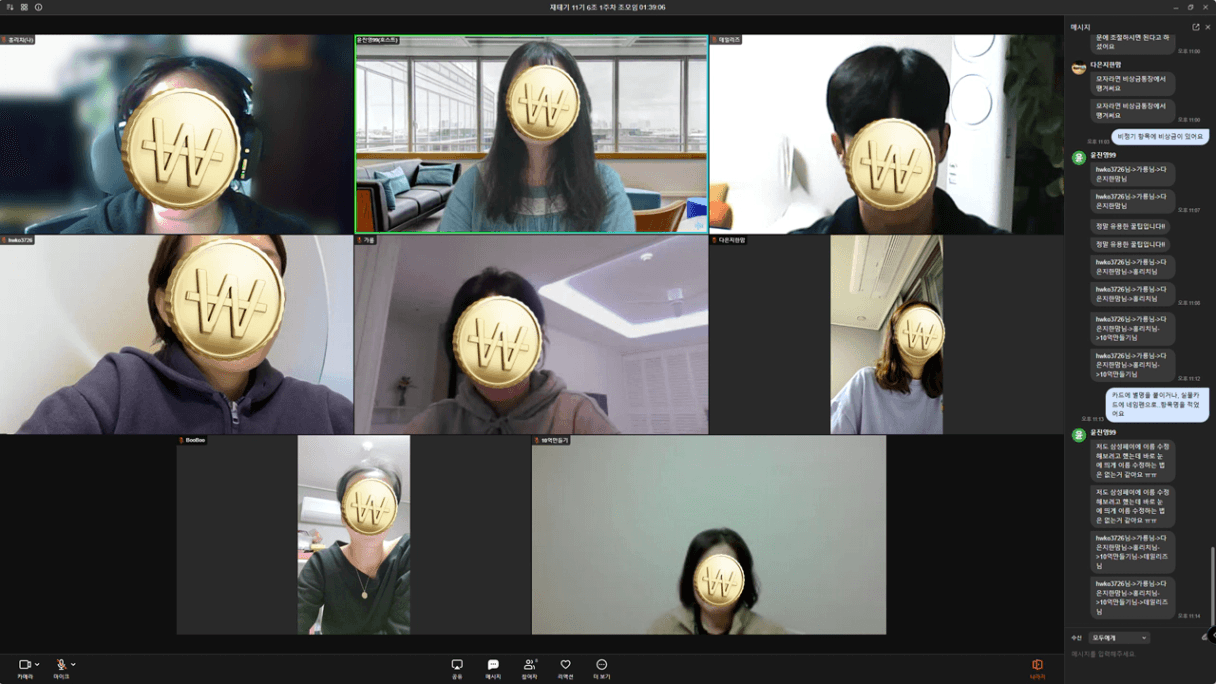Close the message panel X icon
Screen dimensions: 1216x684
[1208, 27]
